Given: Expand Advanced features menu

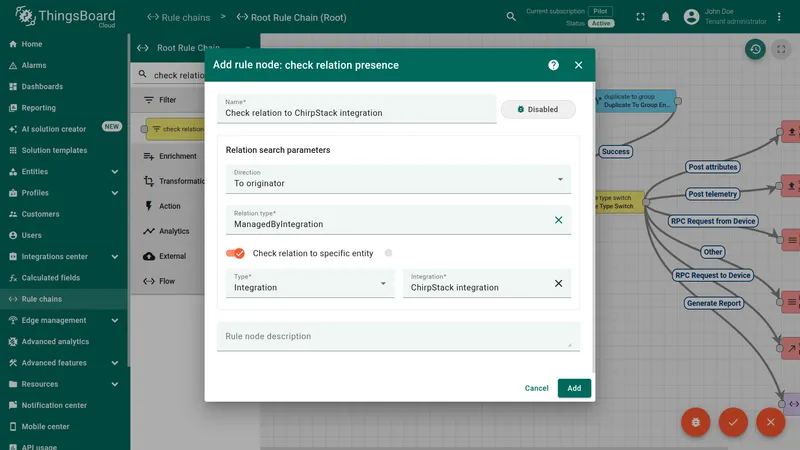Looking at the screenshot, I should pyautogui.click(x=115, y=363).
